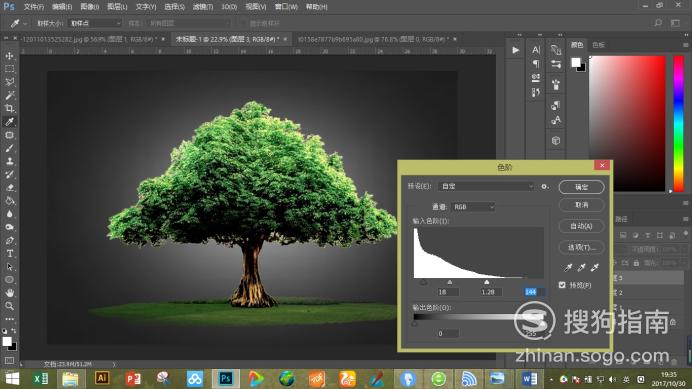Open Illustrator from the taskbar
Viewport: 692px width, 389px height.
(102, 378)
